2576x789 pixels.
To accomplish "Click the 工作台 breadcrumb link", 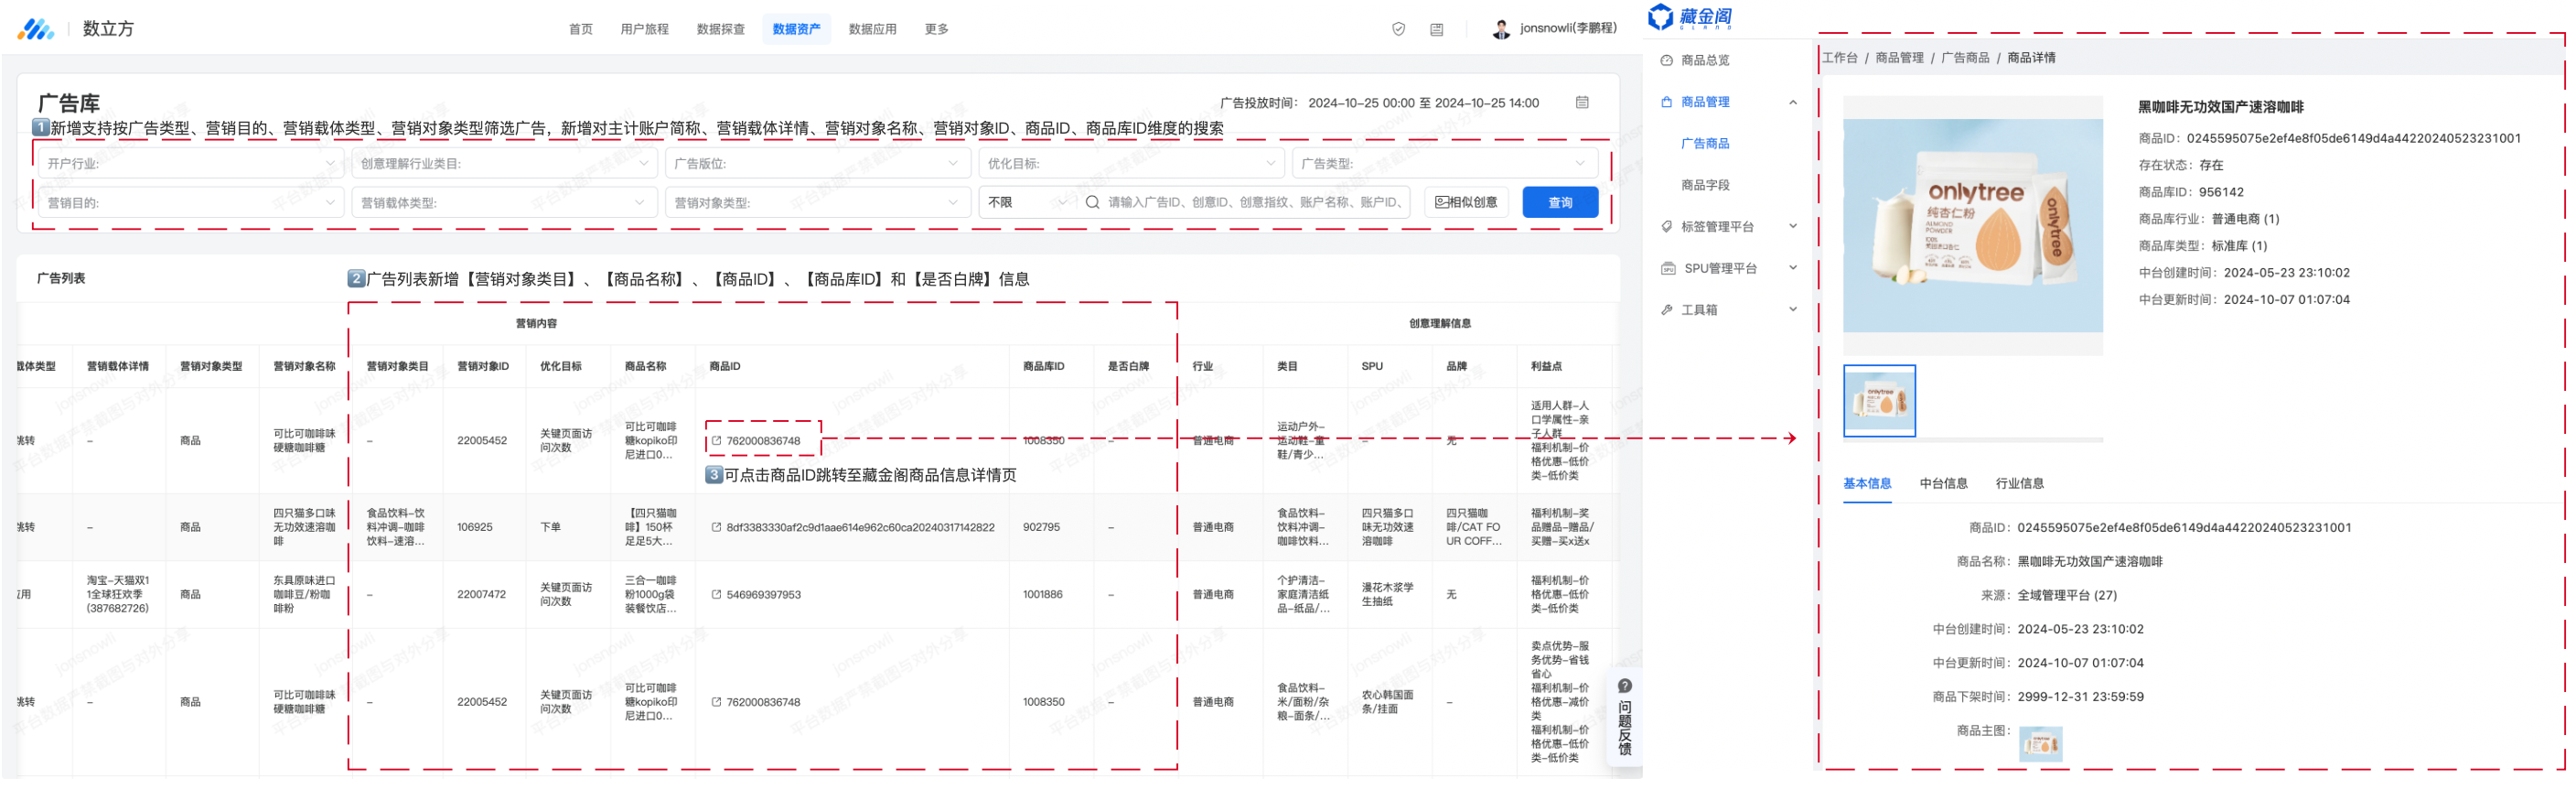I will 1839,58.
